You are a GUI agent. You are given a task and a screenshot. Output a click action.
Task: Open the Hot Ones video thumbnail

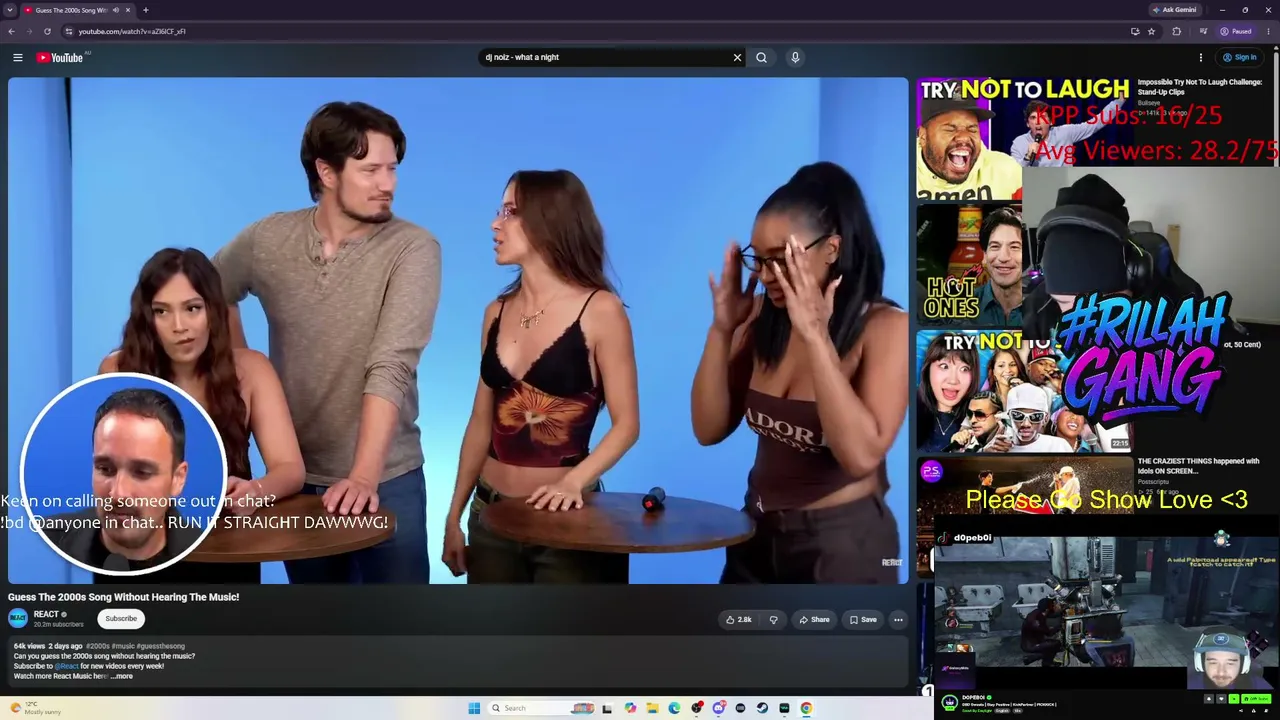(x=968, y=265)
